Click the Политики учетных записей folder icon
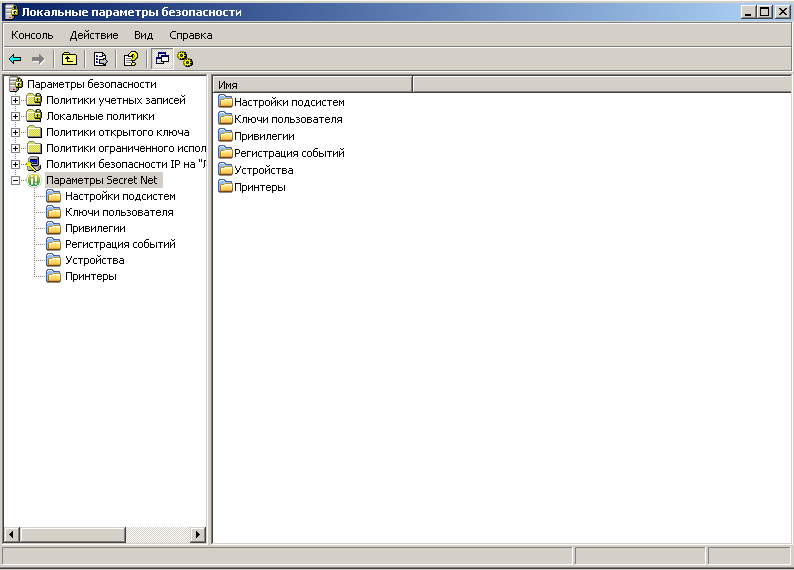794x570 pixels. [34, 100]
